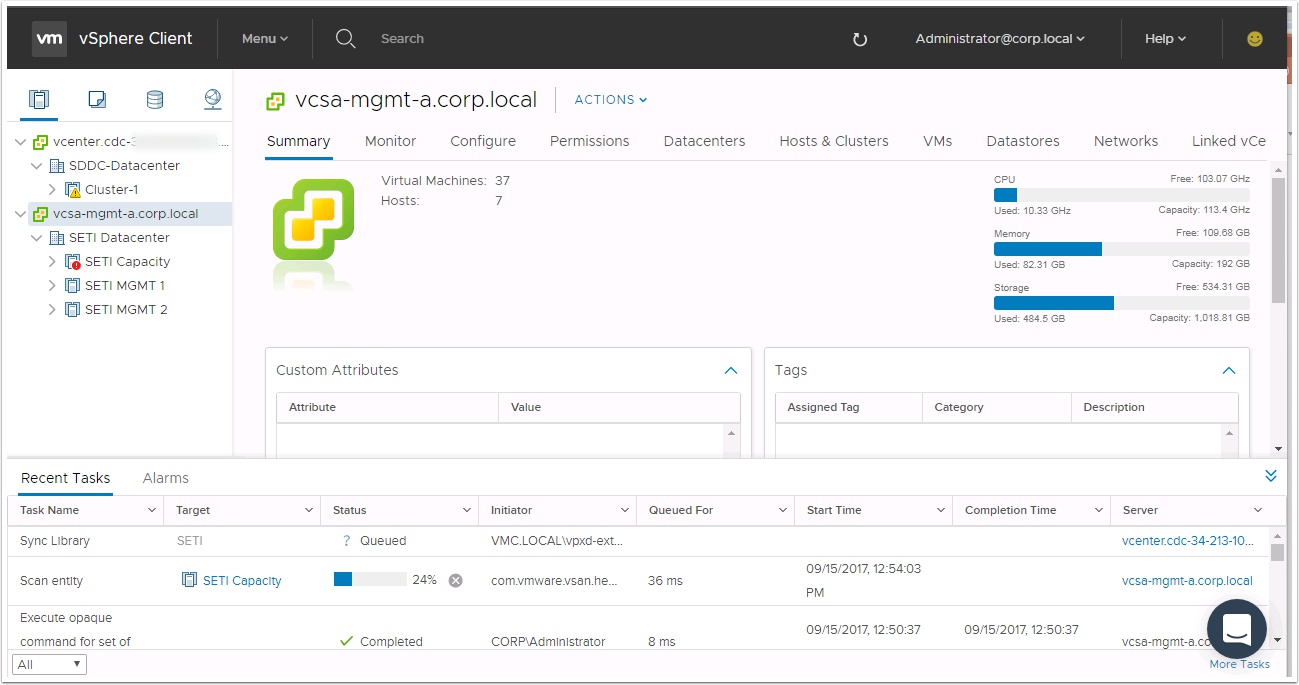This screenshot has width=1299, height=685.
Task: Open the Help dropdown
Action: pos(1166,39)
